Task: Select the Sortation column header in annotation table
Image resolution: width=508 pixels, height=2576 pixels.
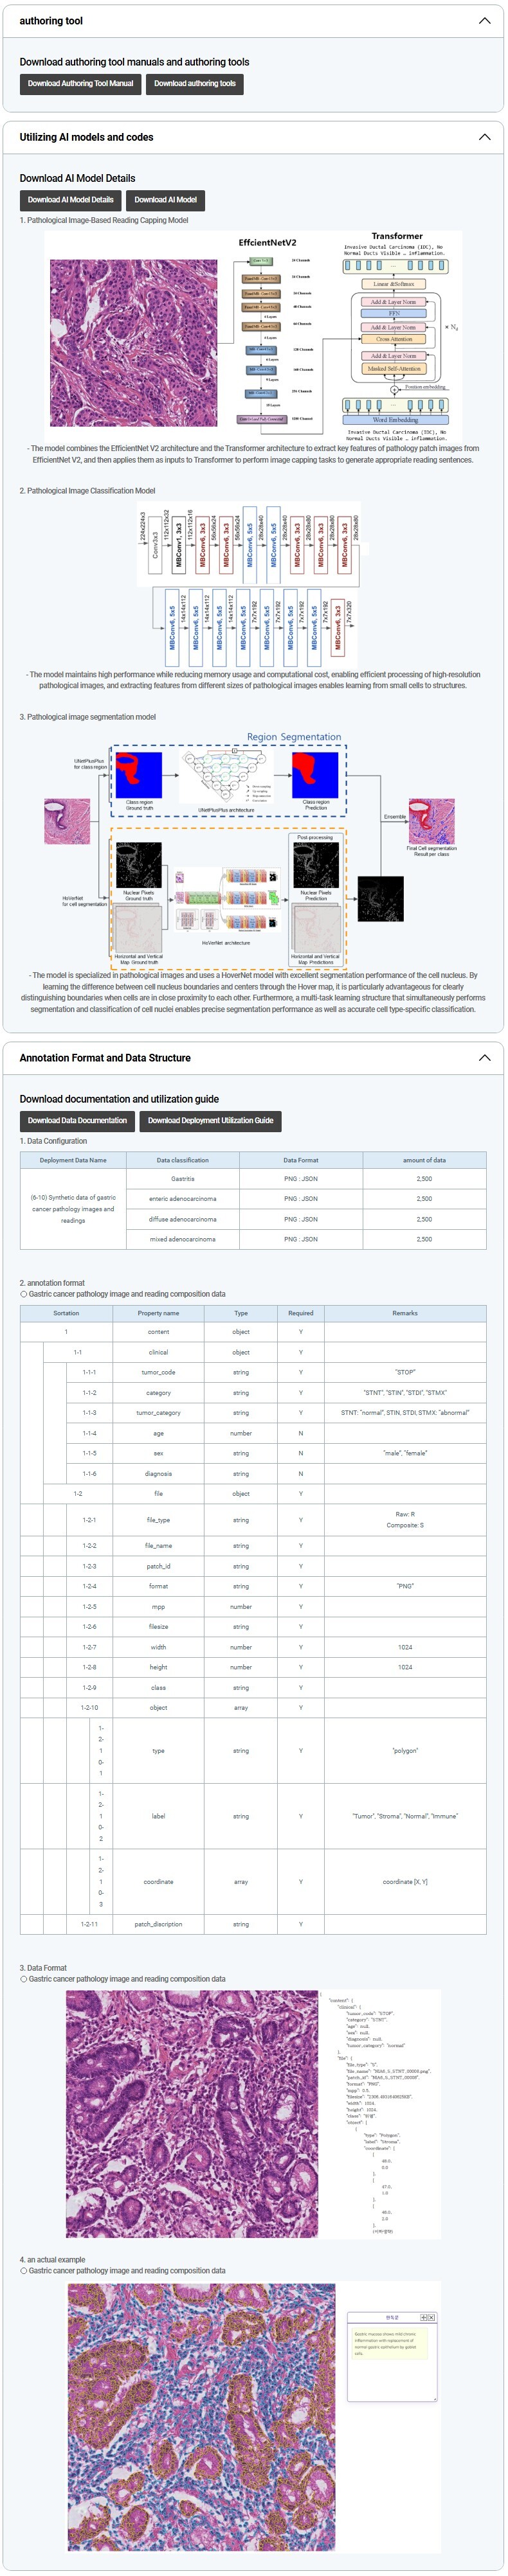Action: pyautogui.click(x=66, y=1313)
